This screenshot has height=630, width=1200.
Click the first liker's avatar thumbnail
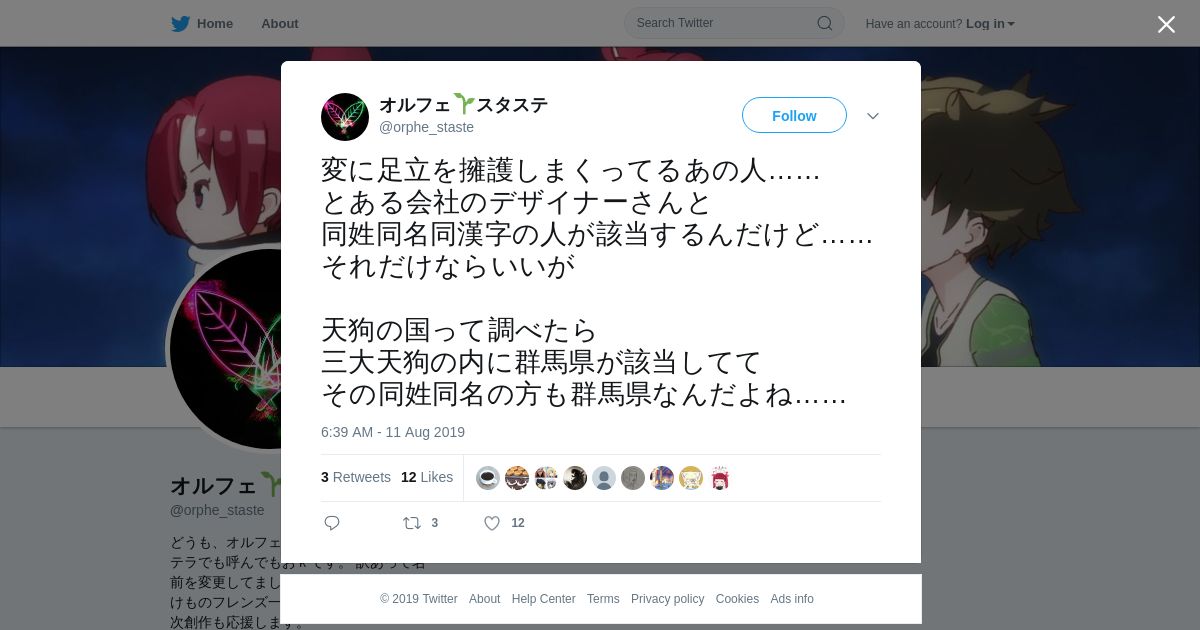point(488,478)
